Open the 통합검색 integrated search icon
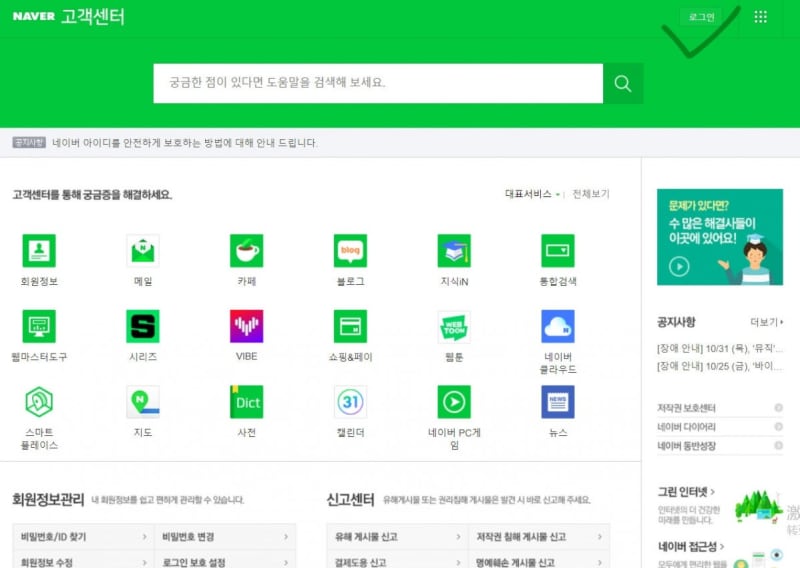The image size is (800, 568). pyautogui.click(x=558, y=251)
